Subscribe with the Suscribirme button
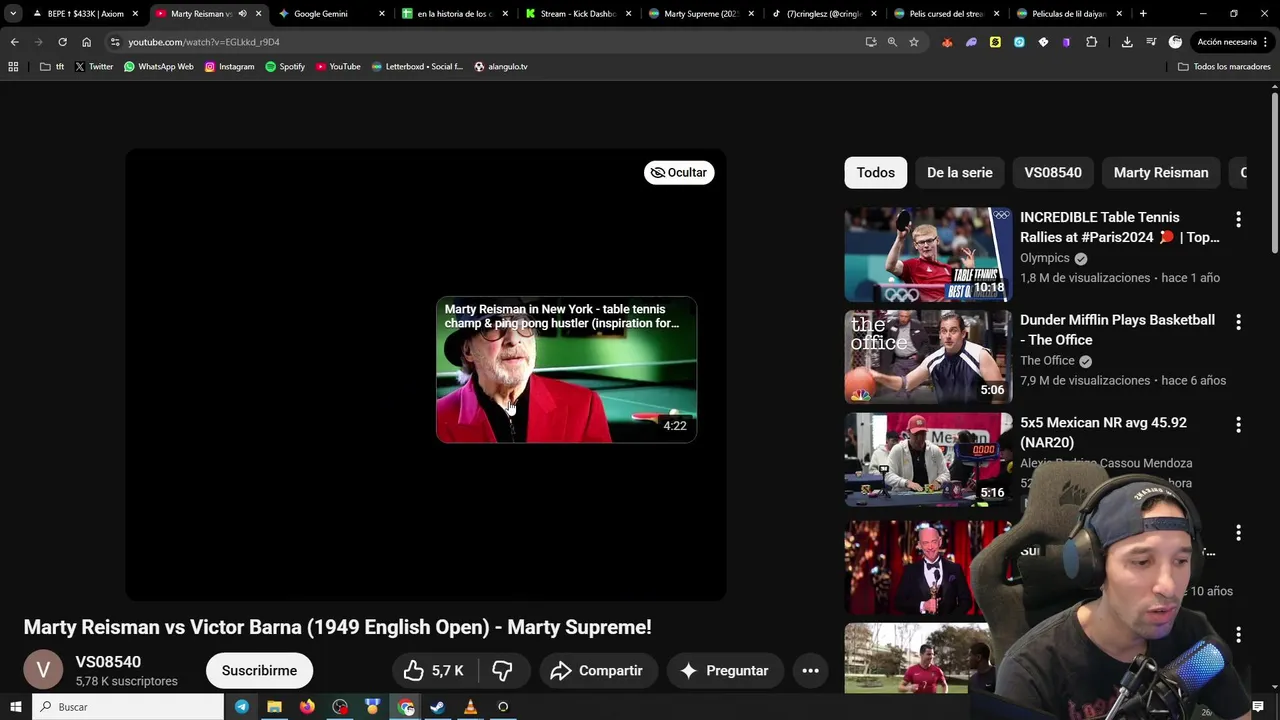Viewport: 1280px width, 720px height. (259, 671)
